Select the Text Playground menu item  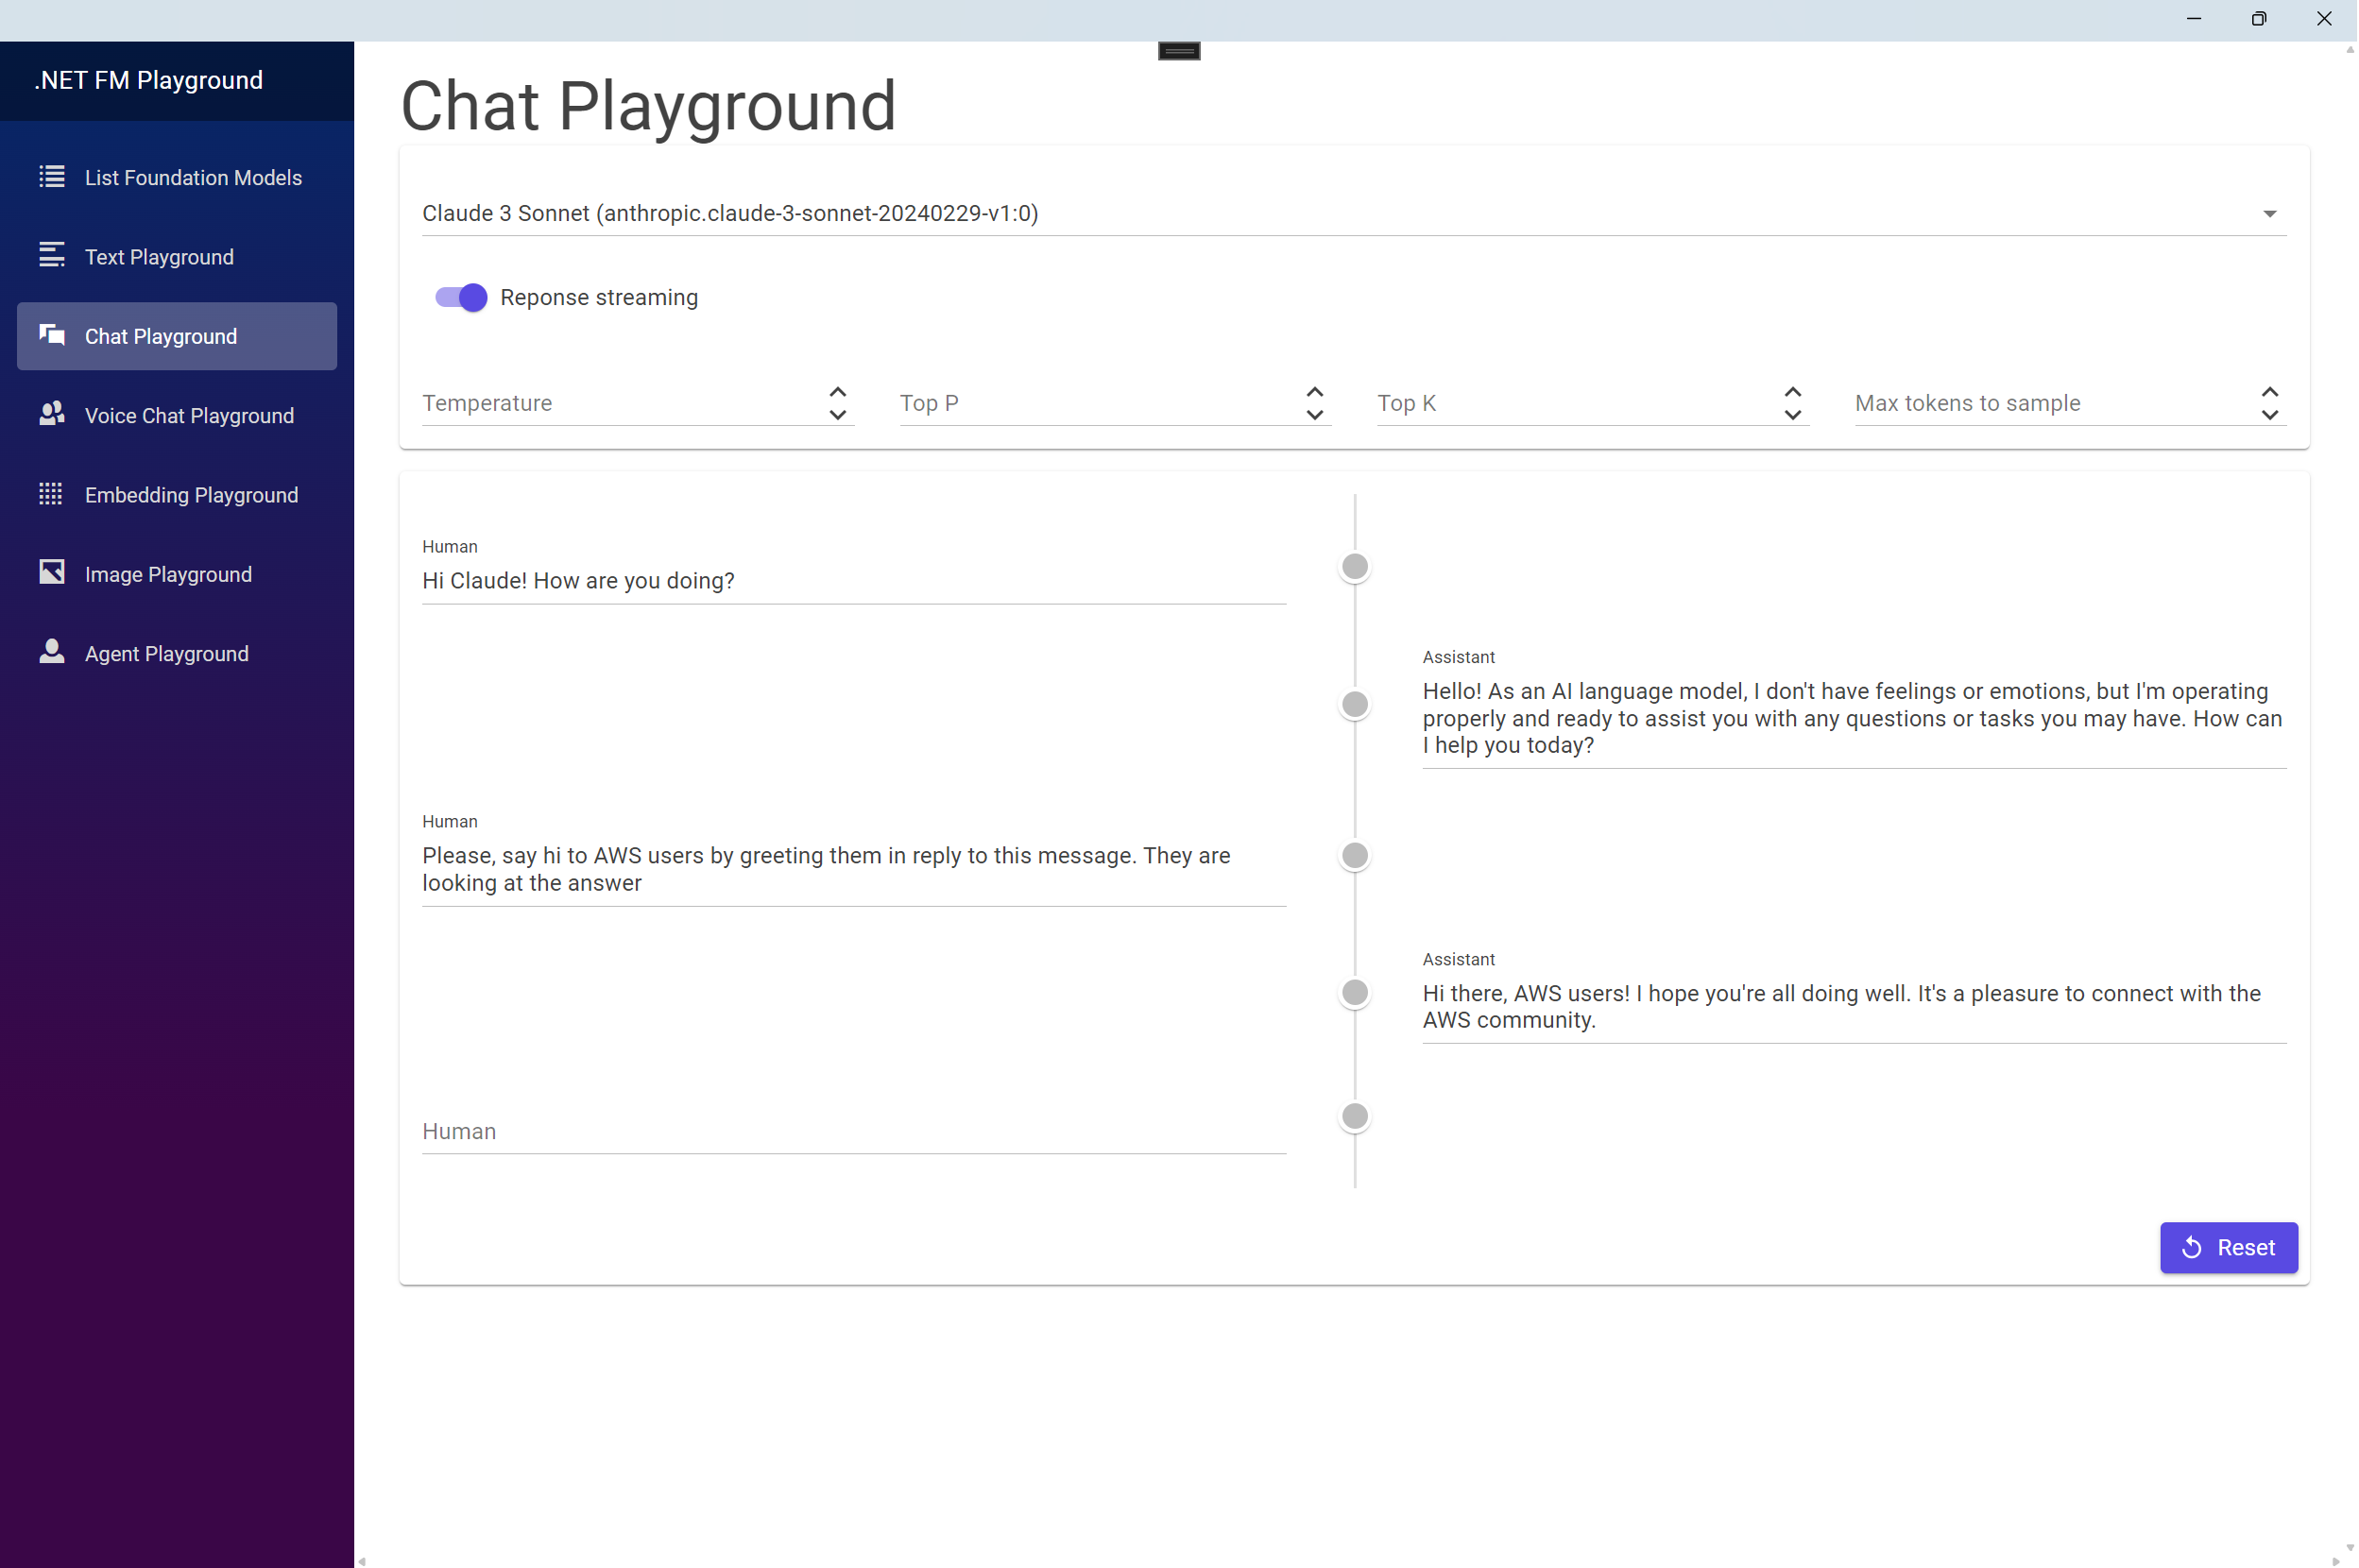158,255
